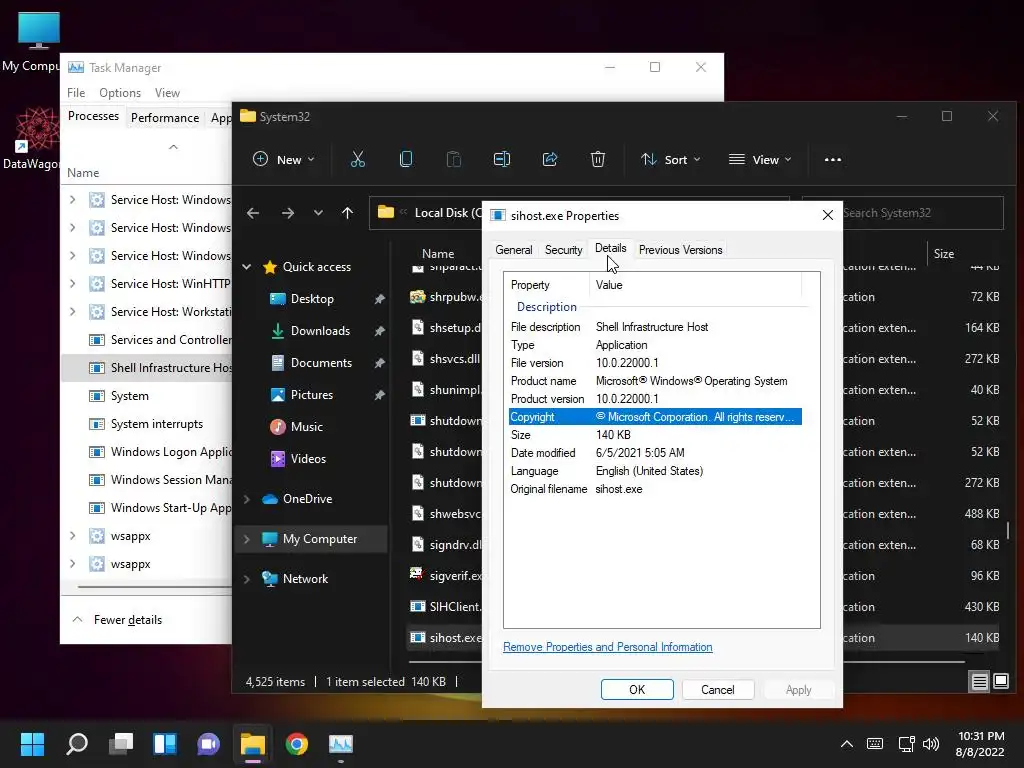Go back with Explorer back arrow
Viewport: 1024px width, 768px height.
(x=253, y=213)
